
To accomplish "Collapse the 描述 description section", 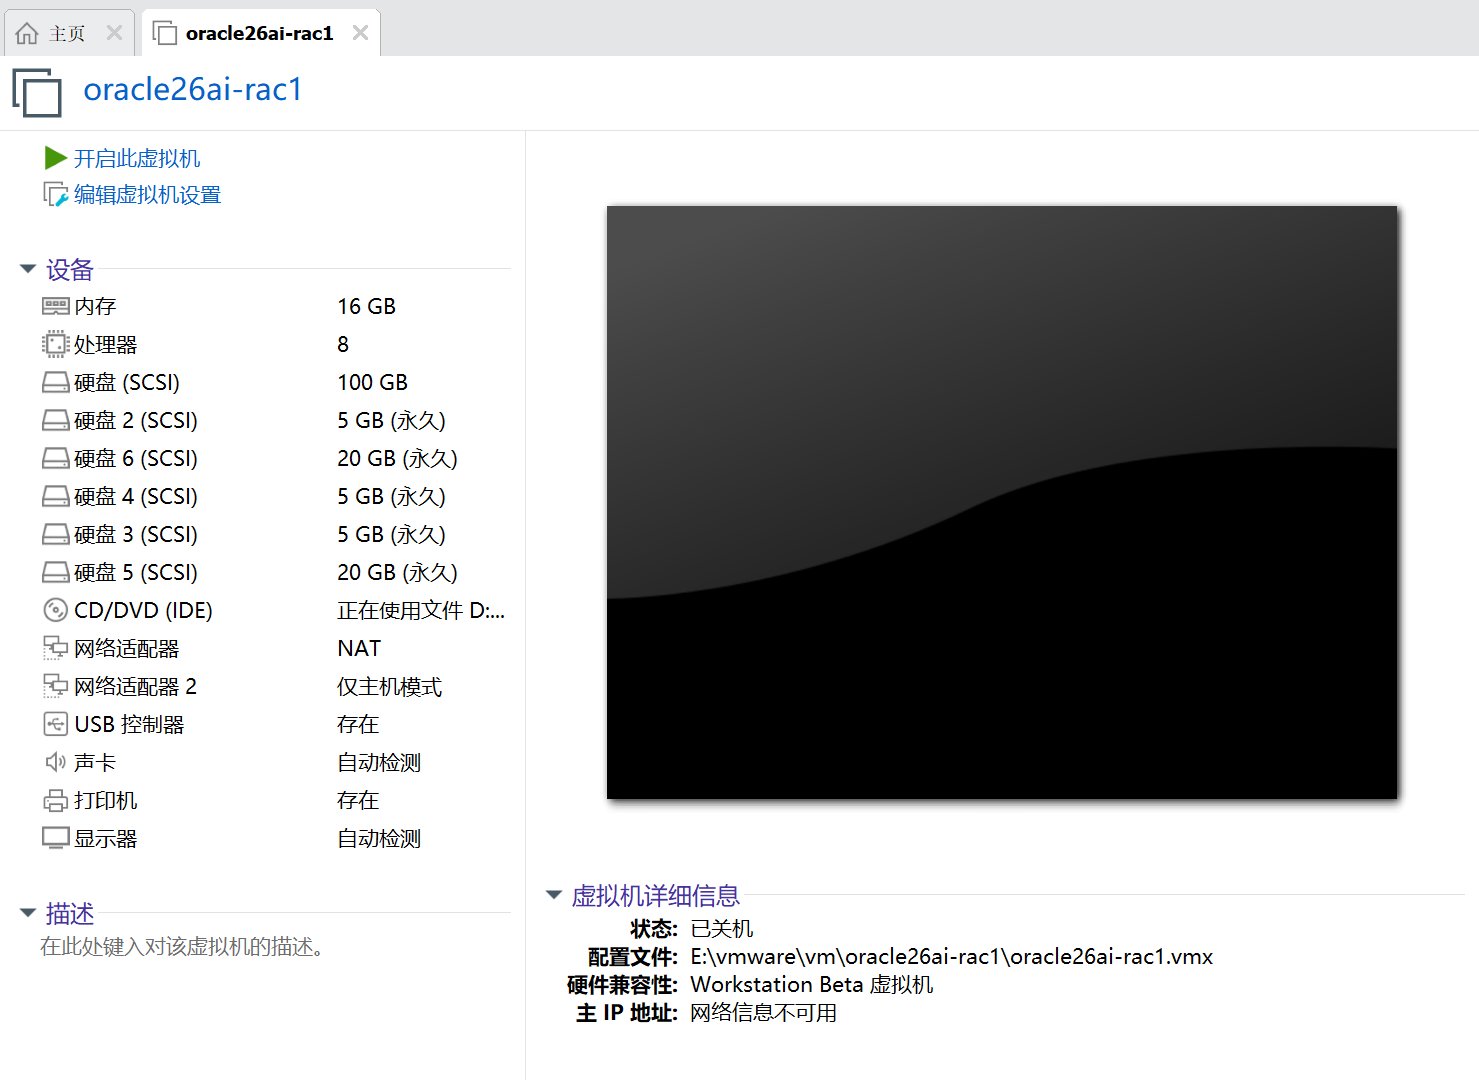I will click(x=27, y=912).
